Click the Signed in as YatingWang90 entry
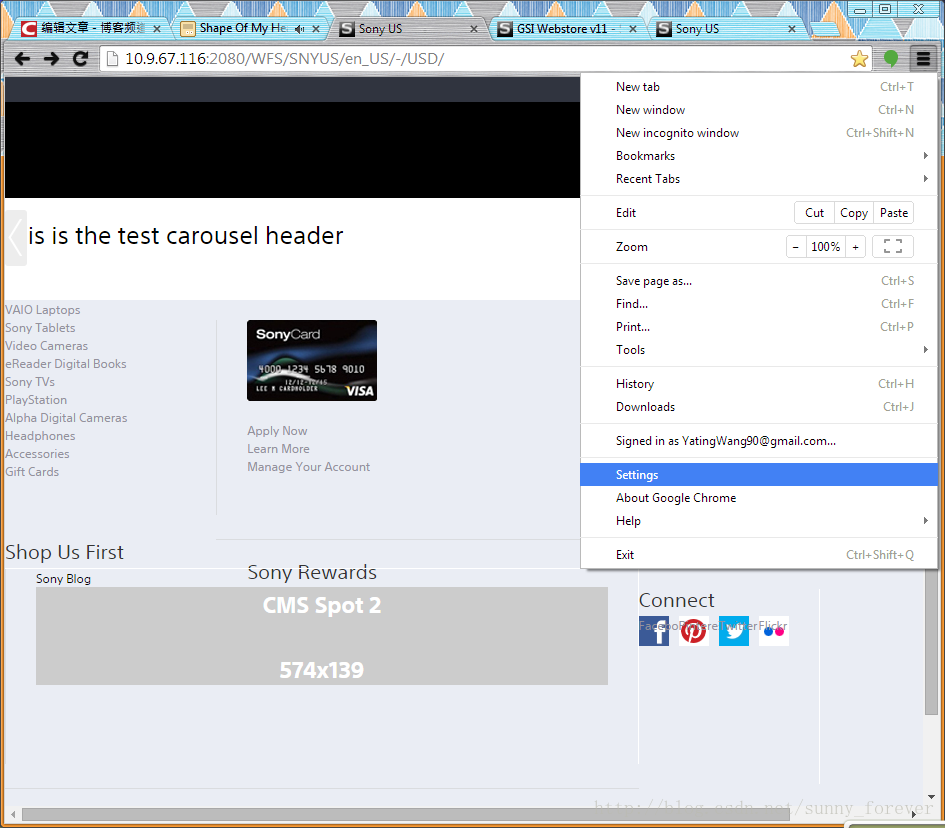 tap(758, 441)
